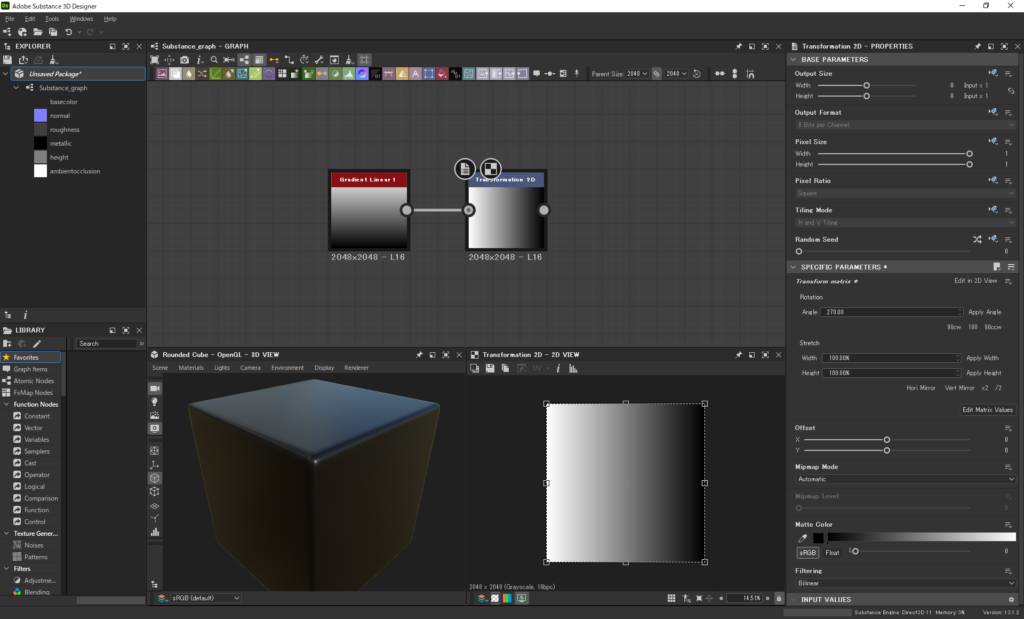Image resolution: width=1024 pixels, height=619 pixels.
Task: Toggle the RGB channels display in 2D view
Action: coord(507,598)
